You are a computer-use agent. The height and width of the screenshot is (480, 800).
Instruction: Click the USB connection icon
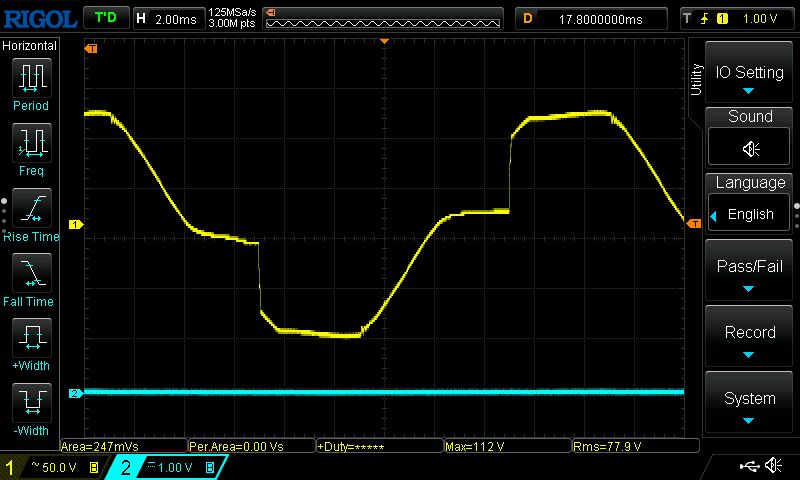click(749, 466)
